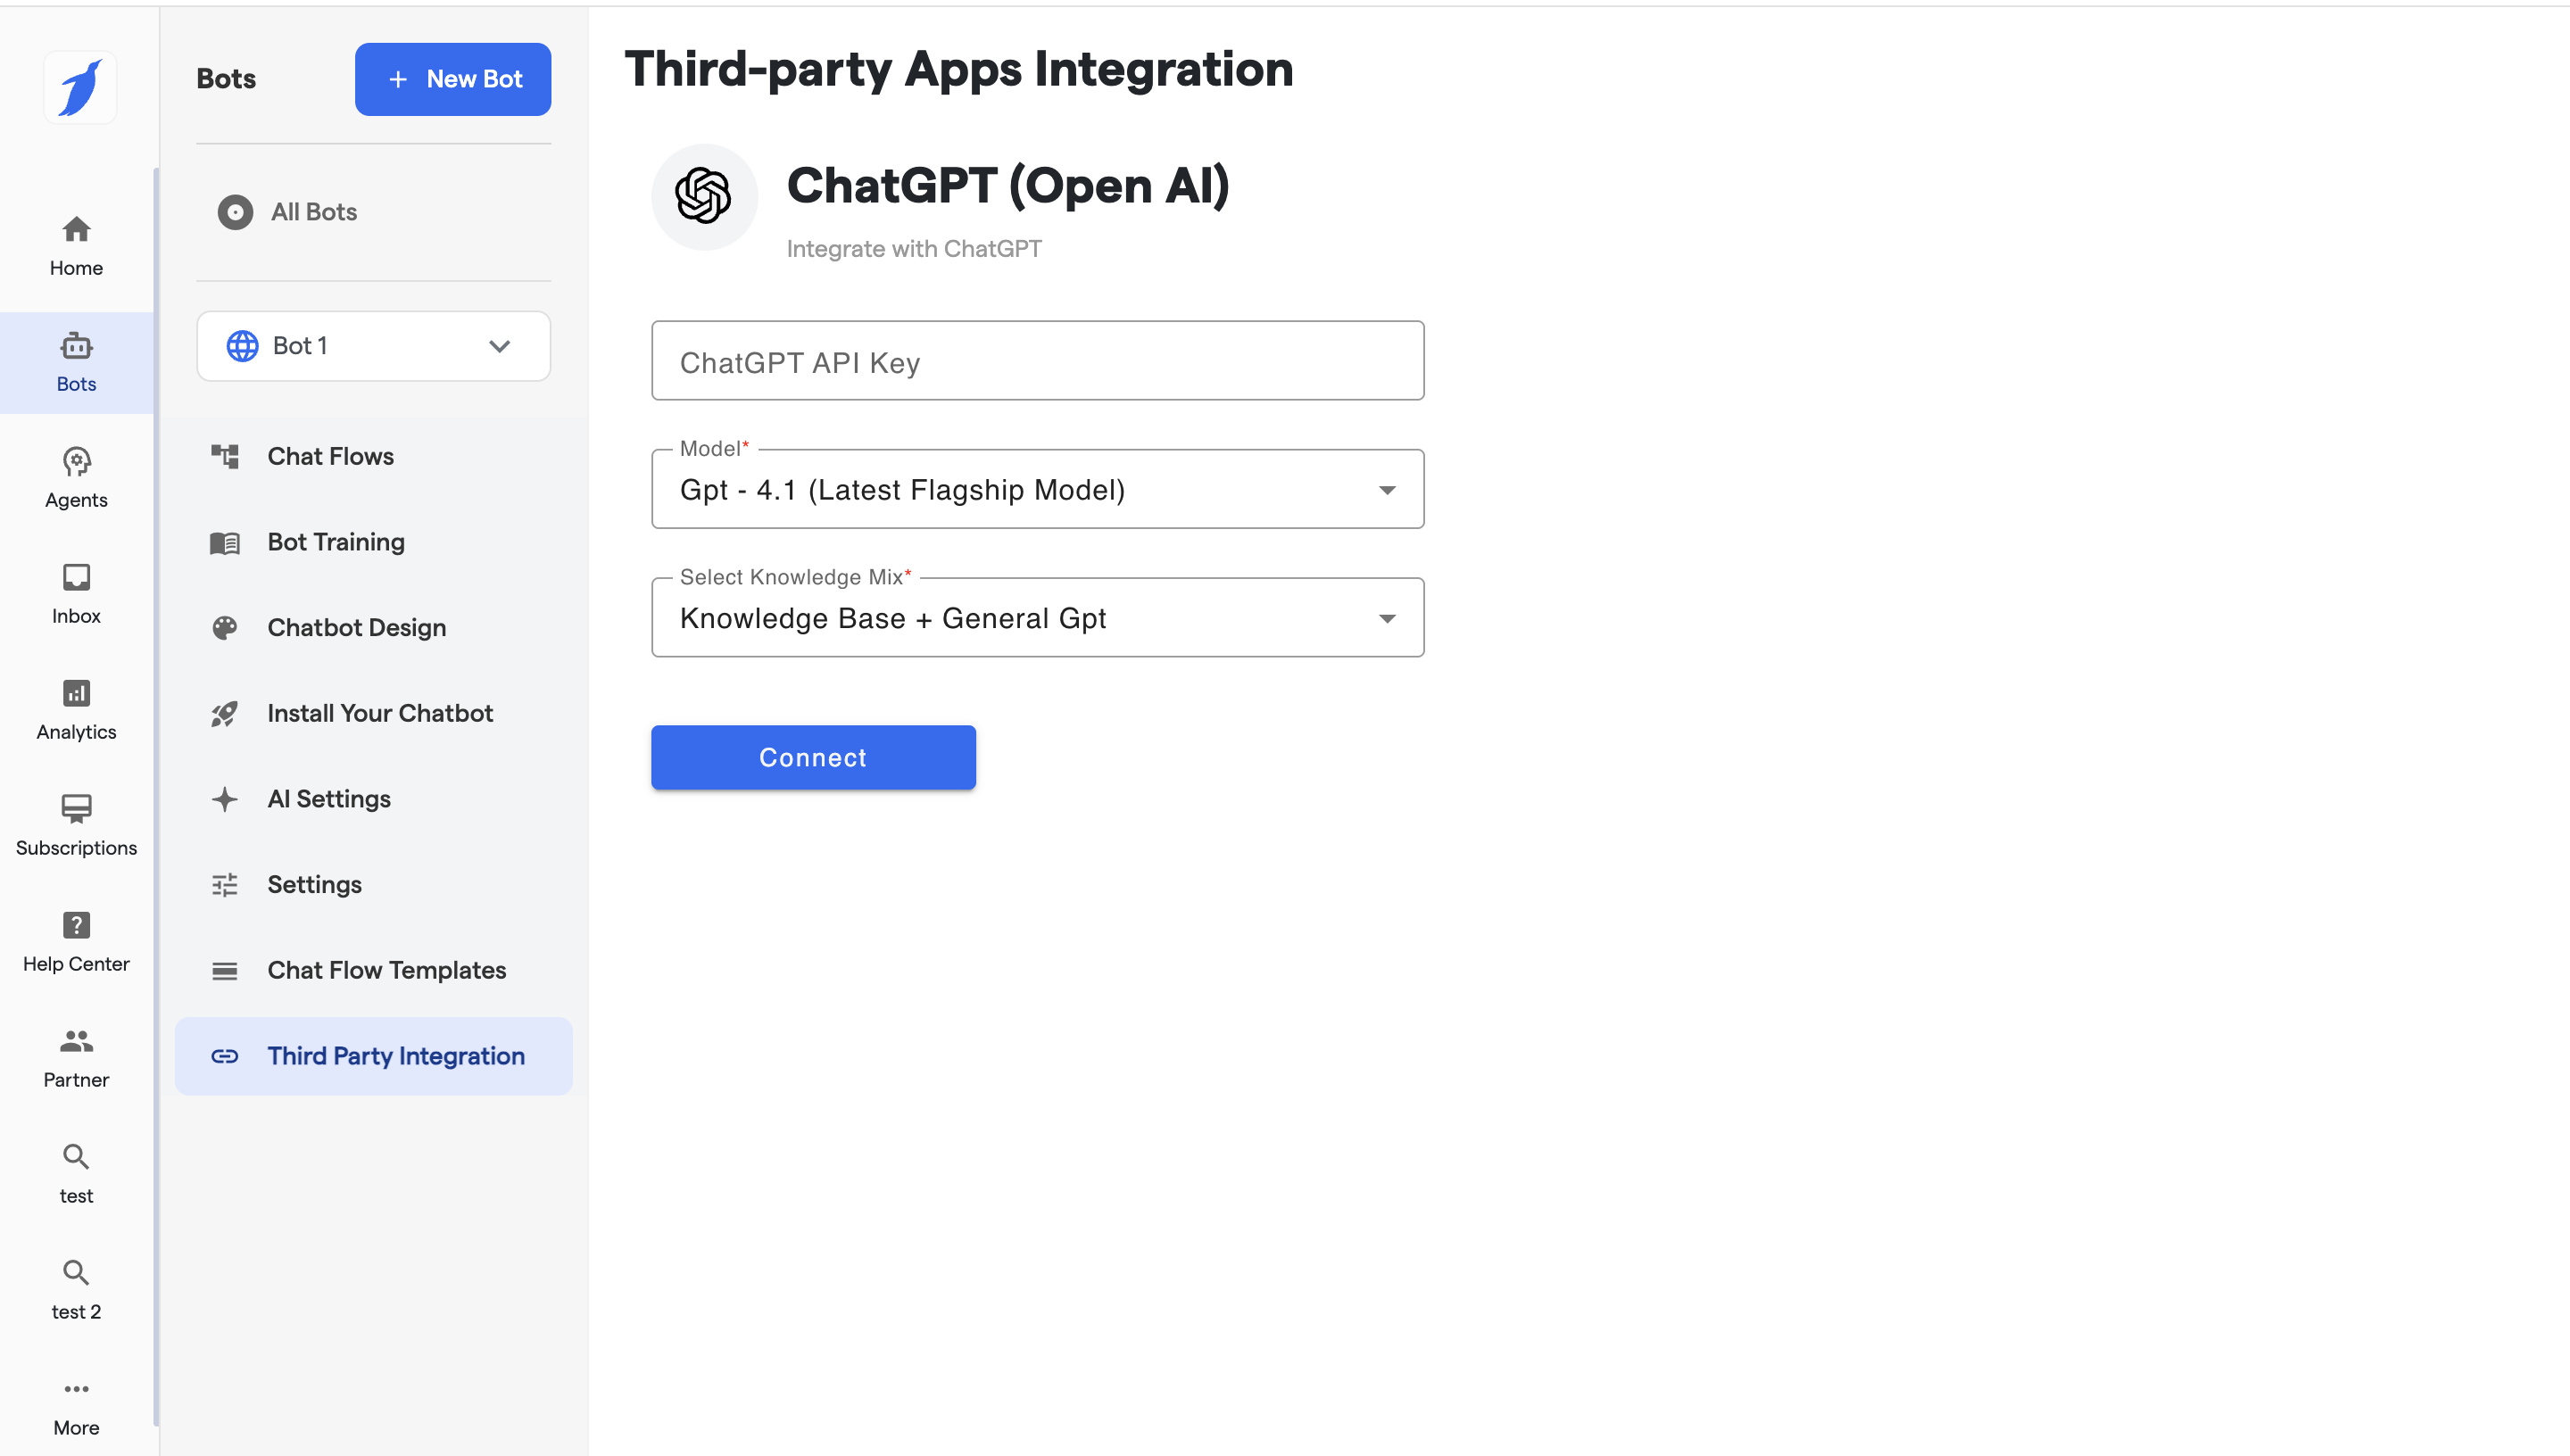Viewport: 2570px width, 1456px height.
Task: Click the New Bot button
Action: coord(452,79)
